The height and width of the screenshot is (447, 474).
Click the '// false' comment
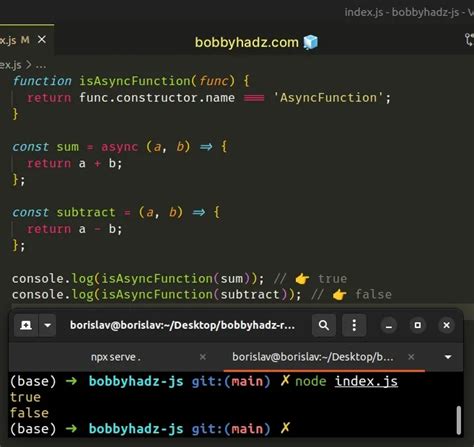pos(351,295)
